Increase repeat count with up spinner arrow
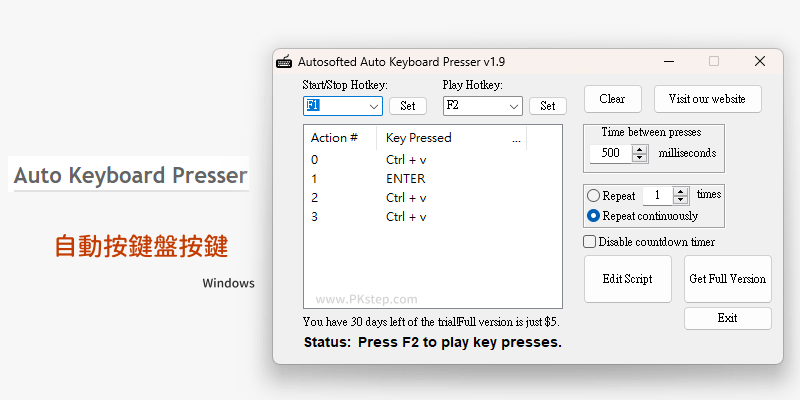The height and width of the screenshot is (400, 800). [681, 191]
